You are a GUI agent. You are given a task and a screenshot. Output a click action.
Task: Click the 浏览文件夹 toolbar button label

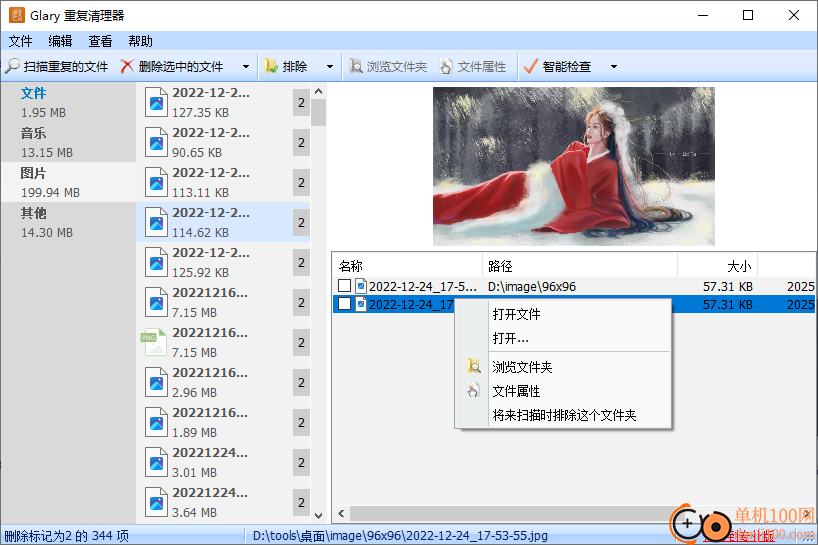click(396, 67)
